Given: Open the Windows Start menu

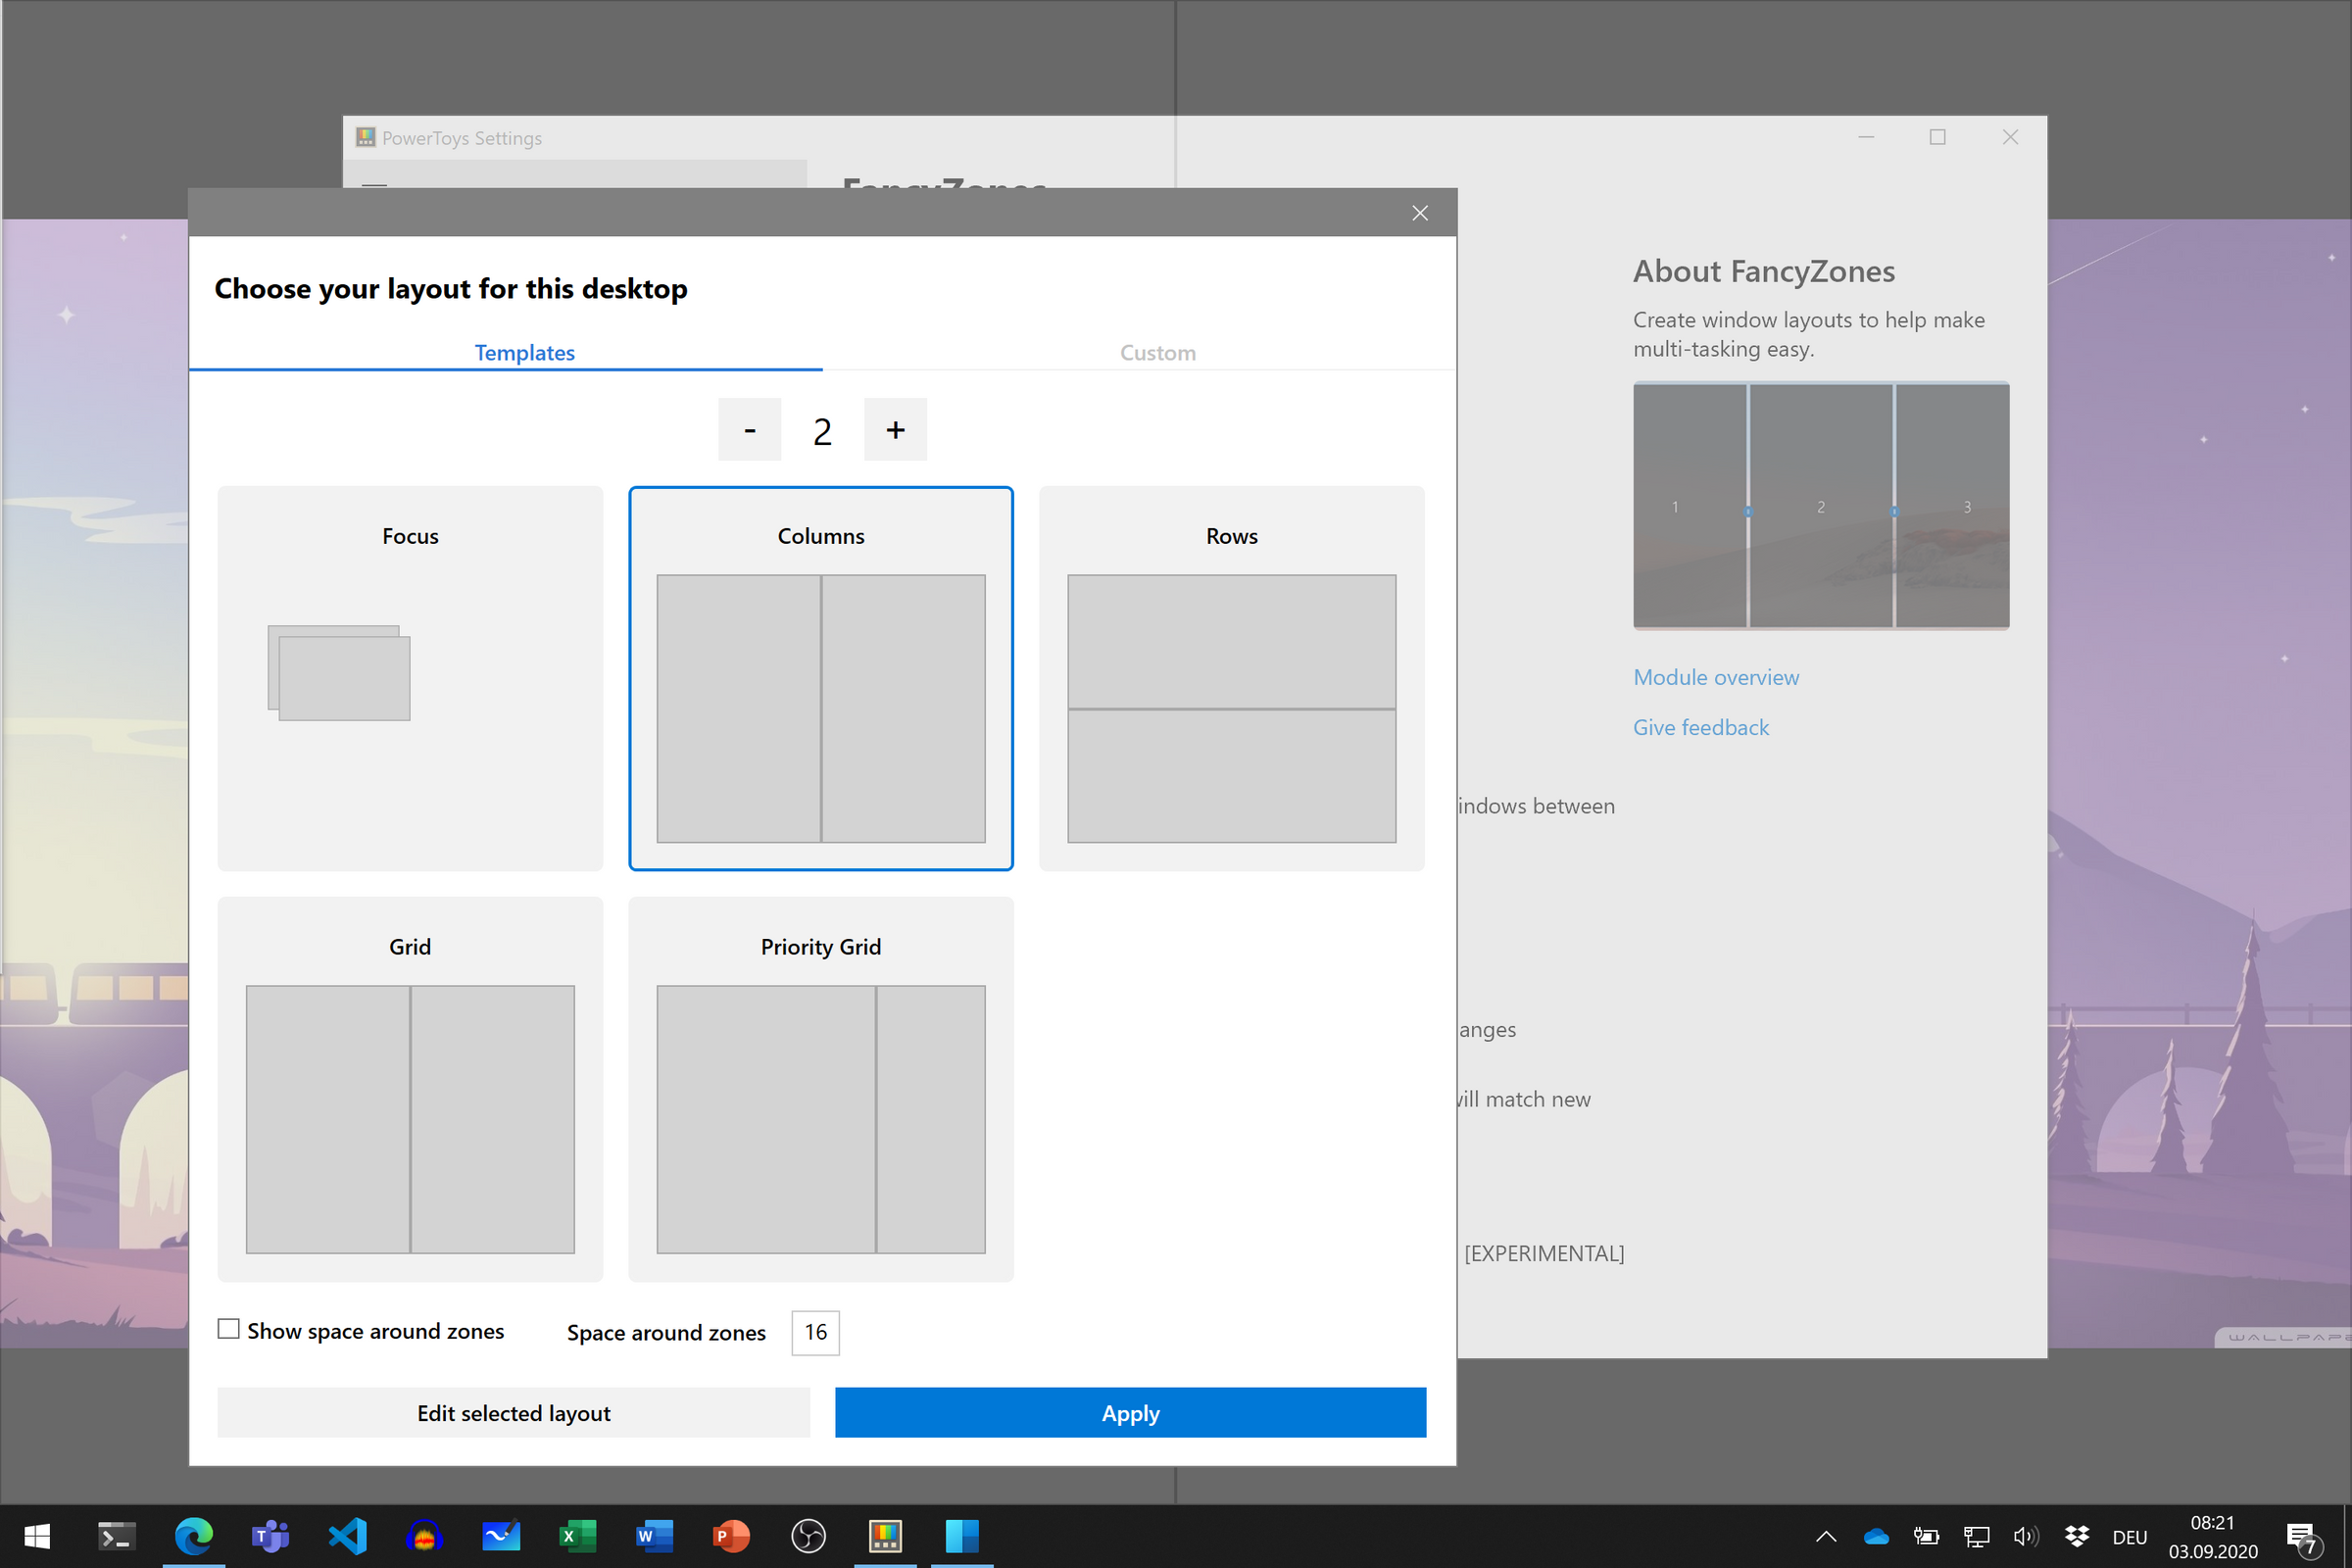Looking at the screenshot, I should tap(37, 1536).
